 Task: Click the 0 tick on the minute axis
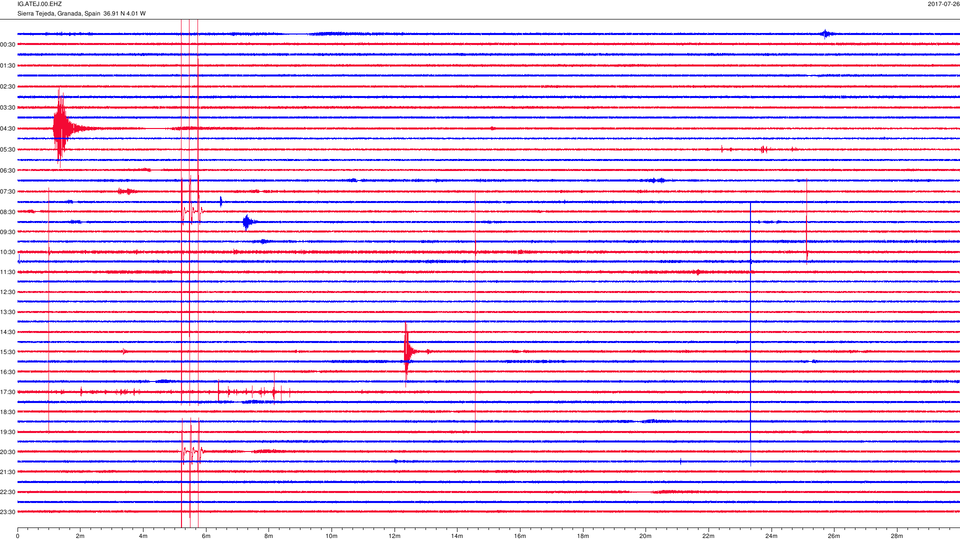click(x=18, y=536)
